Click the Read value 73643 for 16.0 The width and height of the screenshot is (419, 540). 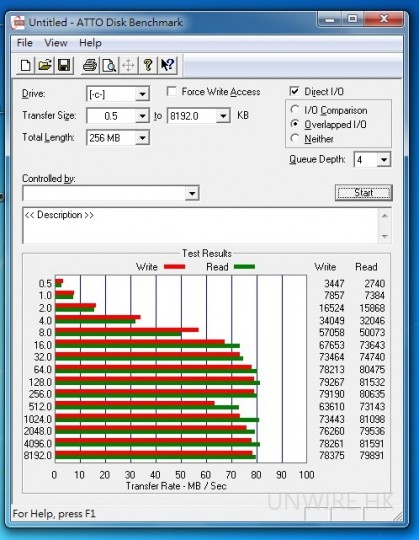point(372,345)
